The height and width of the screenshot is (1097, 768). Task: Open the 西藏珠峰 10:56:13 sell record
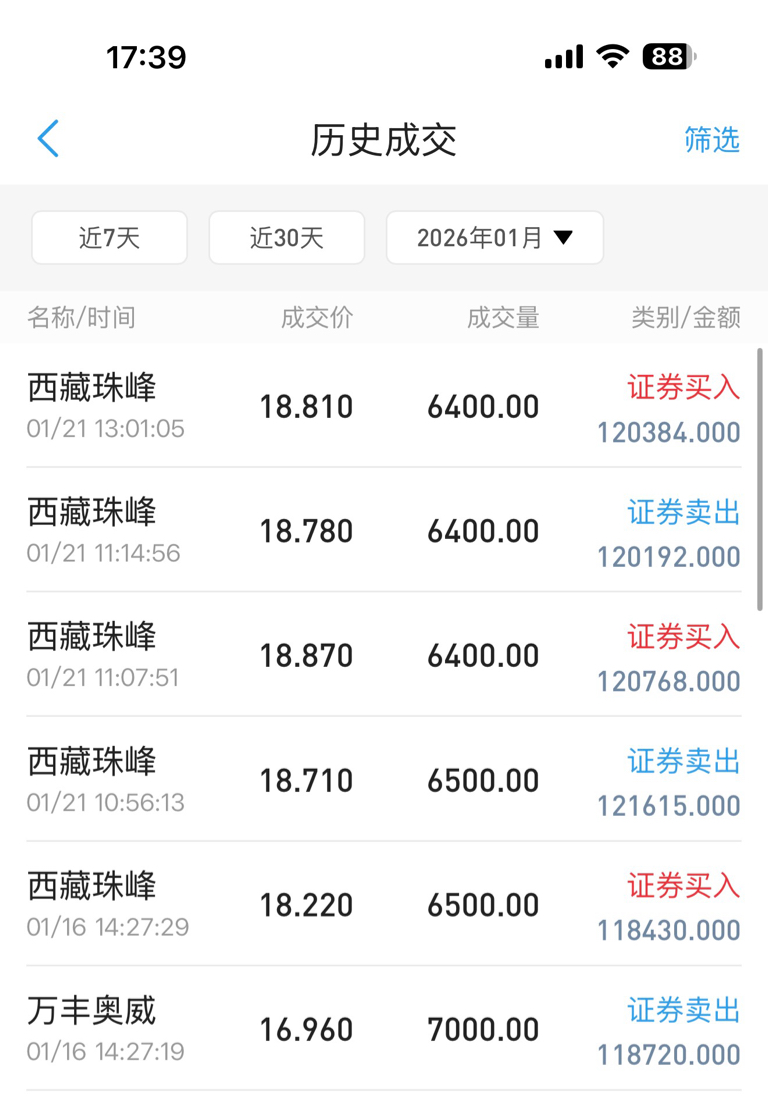[x=383, y=779]
